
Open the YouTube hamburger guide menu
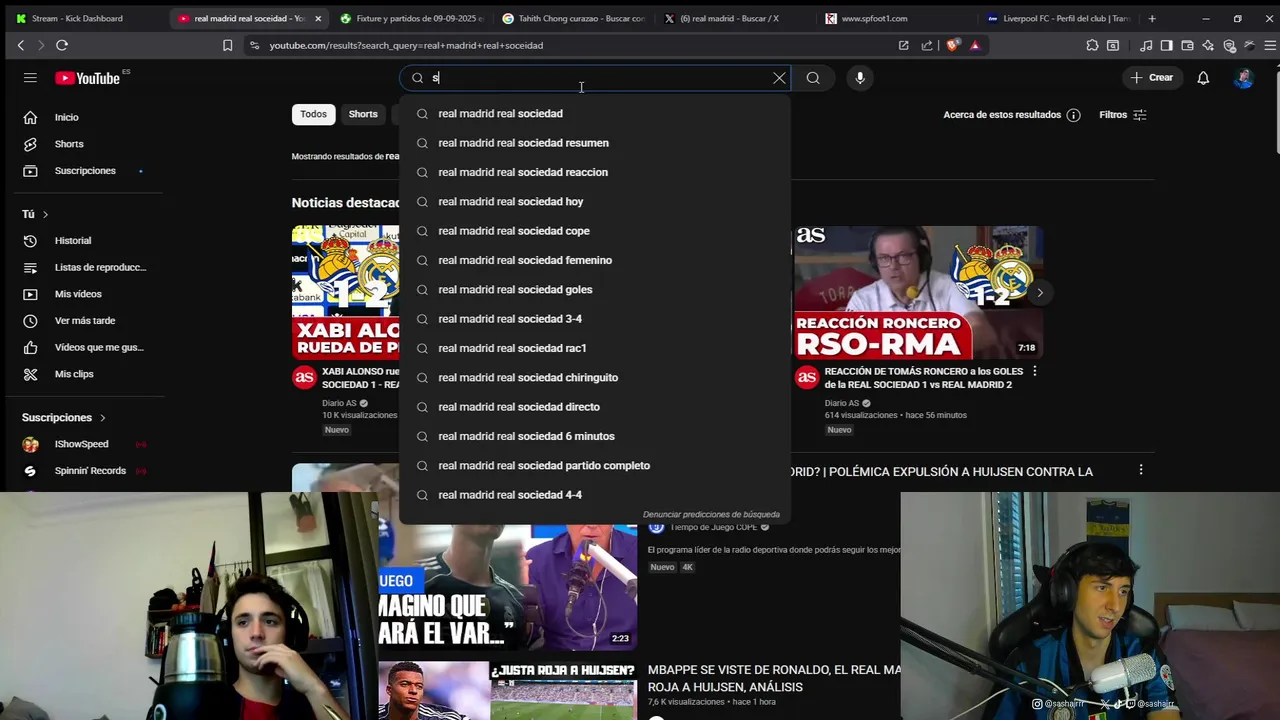30,78
